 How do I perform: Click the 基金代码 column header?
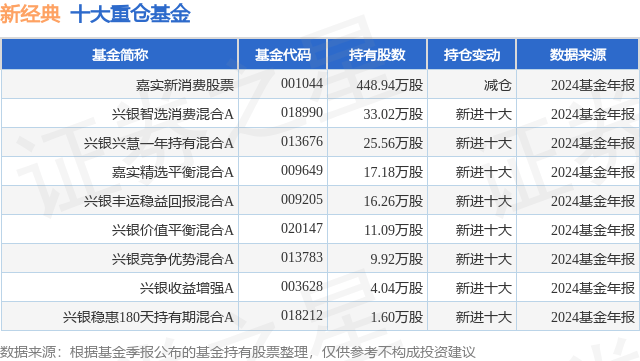(282, 55)
